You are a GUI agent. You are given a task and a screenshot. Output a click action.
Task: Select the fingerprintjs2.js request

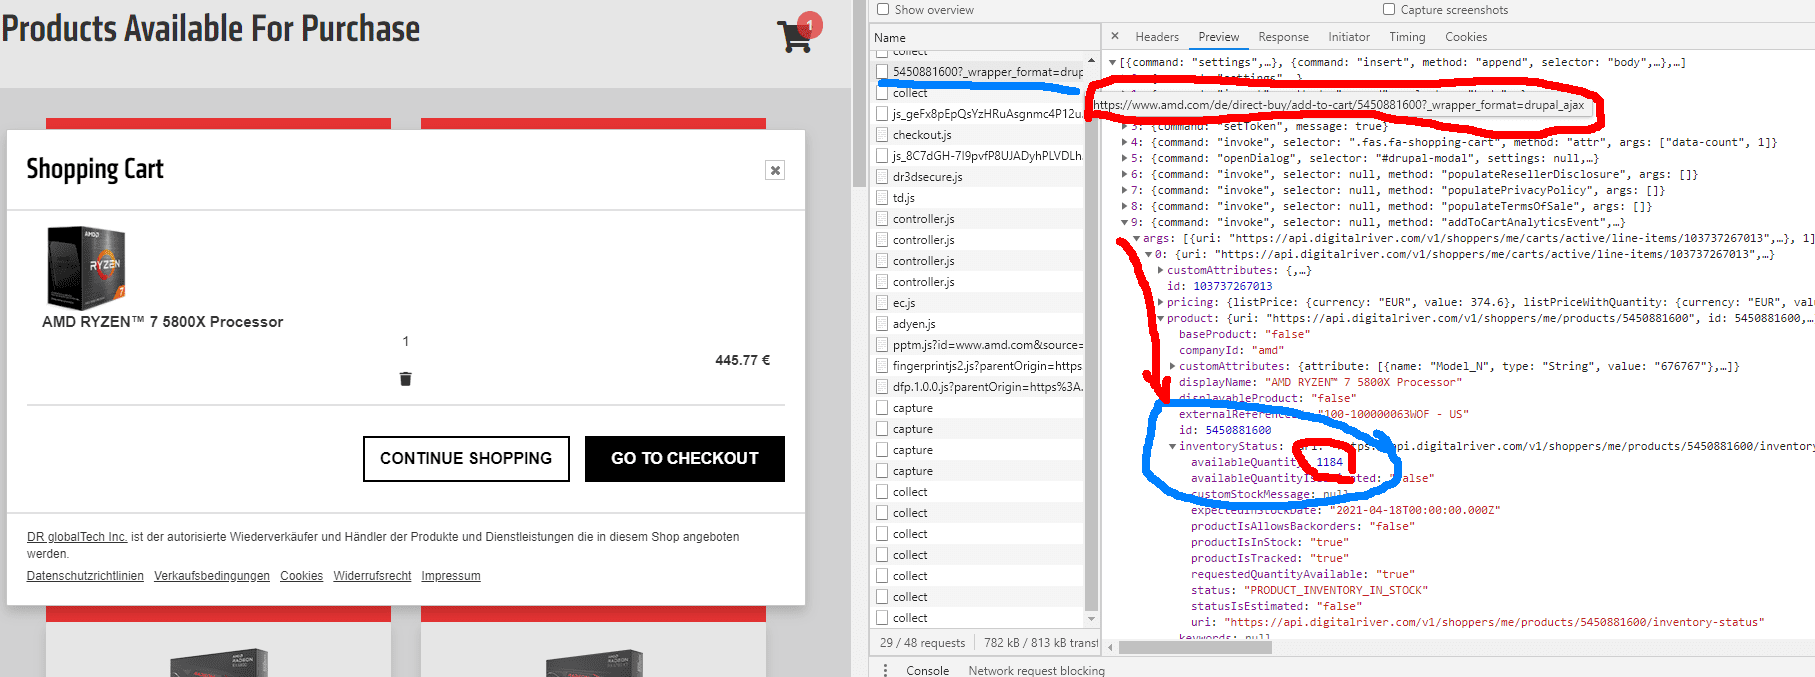[978, 366]
